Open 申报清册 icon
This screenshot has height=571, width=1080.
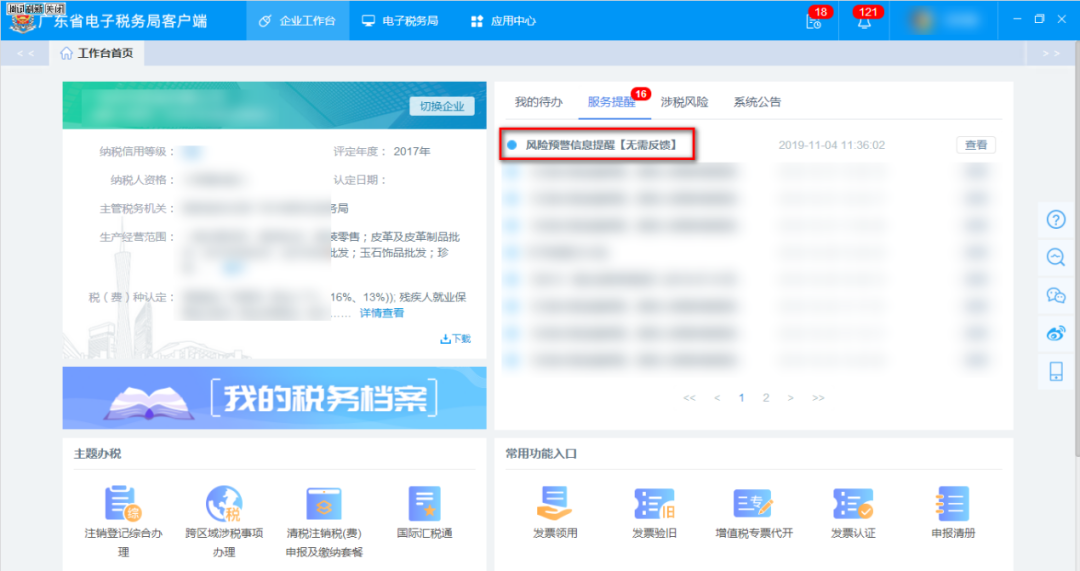click(x=953, y=503)
